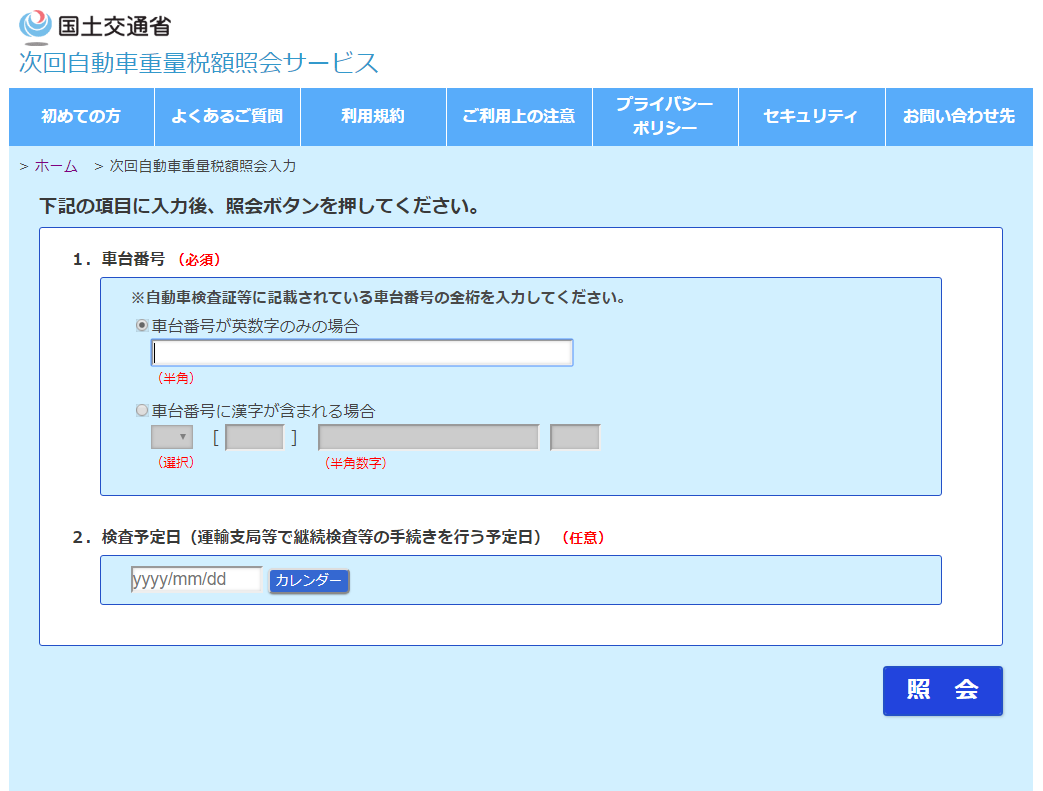Click the last small chassis number field
This screenshot has height=791, width=1043.
coord(575,437)
